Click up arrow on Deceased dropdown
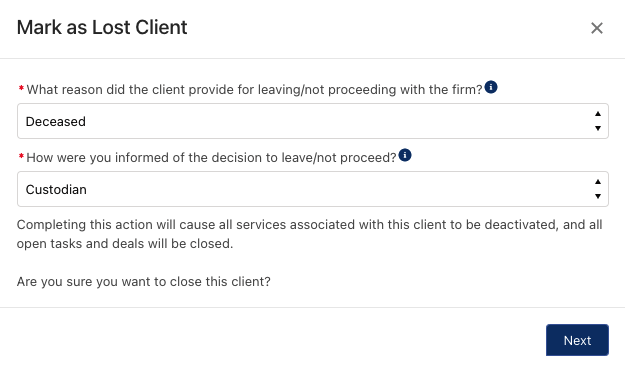The height and width of the screenshot is (365, 625). 597,114
